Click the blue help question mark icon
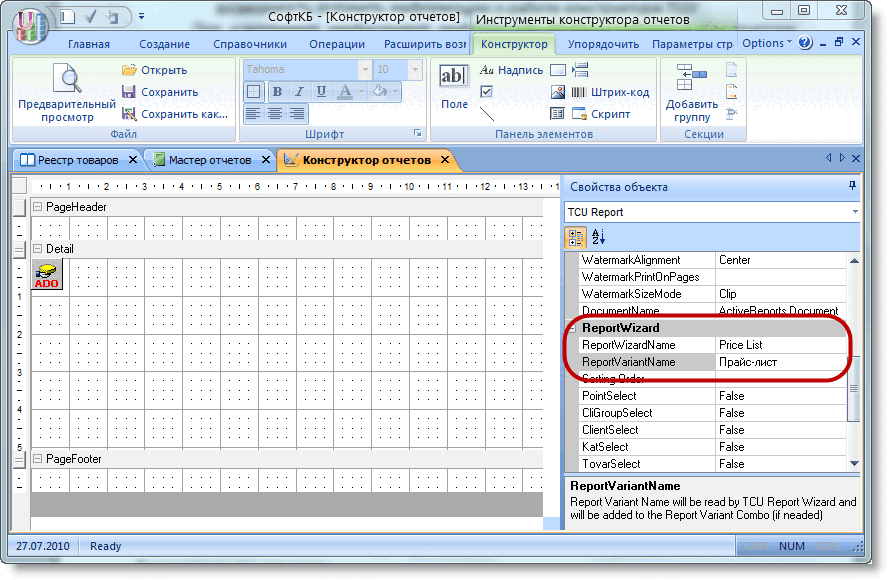 [805, 42]
